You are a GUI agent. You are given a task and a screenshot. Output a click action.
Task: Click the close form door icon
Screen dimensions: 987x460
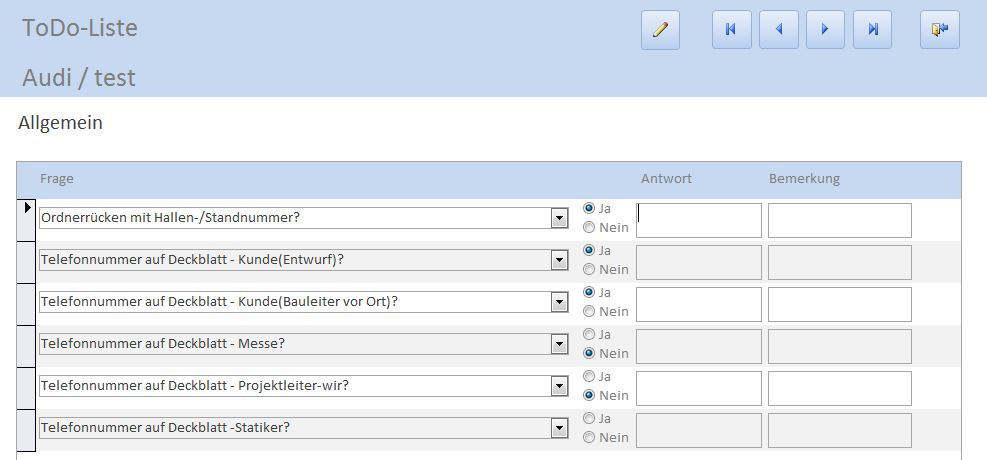pyautogui.click(x=939, y=30)
